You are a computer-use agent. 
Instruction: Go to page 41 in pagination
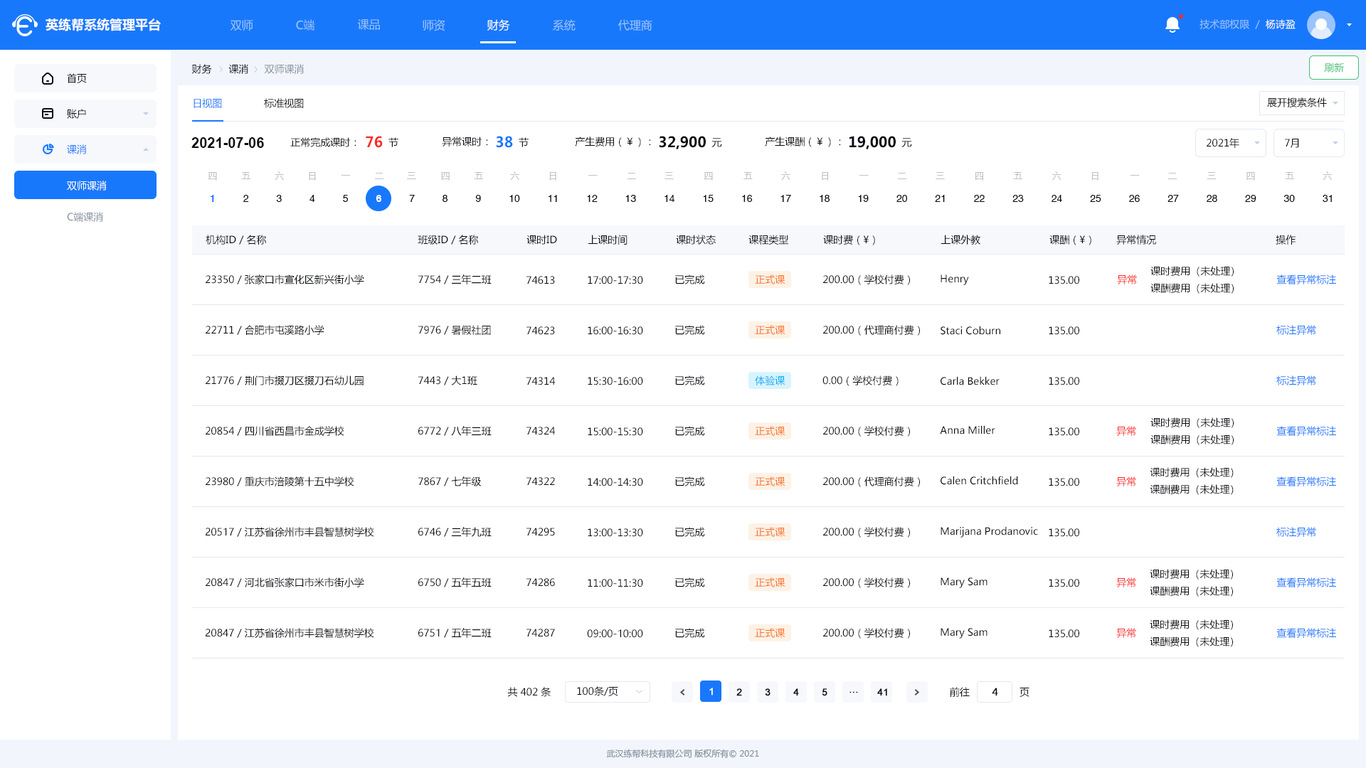[882, 692]
